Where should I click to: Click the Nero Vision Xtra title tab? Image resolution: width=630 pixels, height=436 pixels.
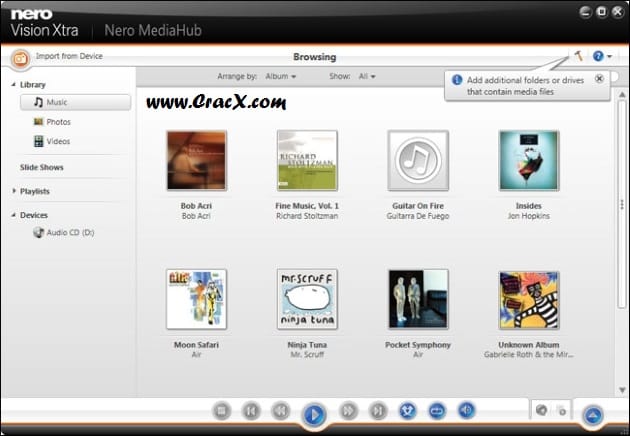pos(44,23)
